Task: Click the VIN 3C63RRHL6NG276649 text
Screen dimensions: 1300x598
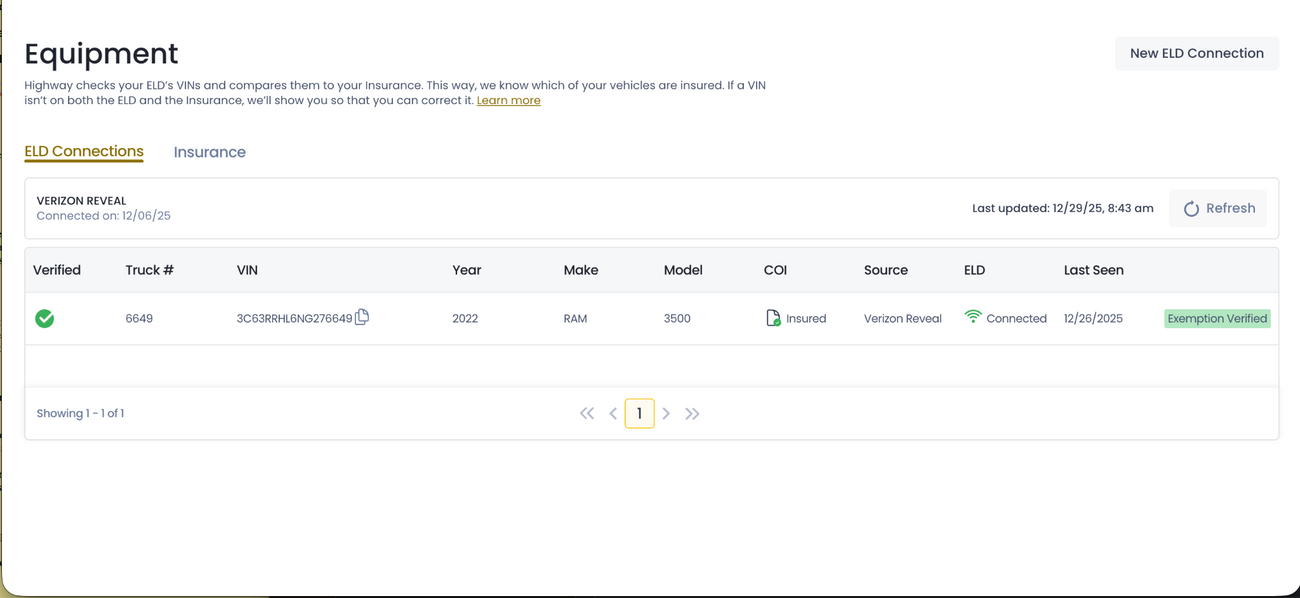Action: pos(293,317)
